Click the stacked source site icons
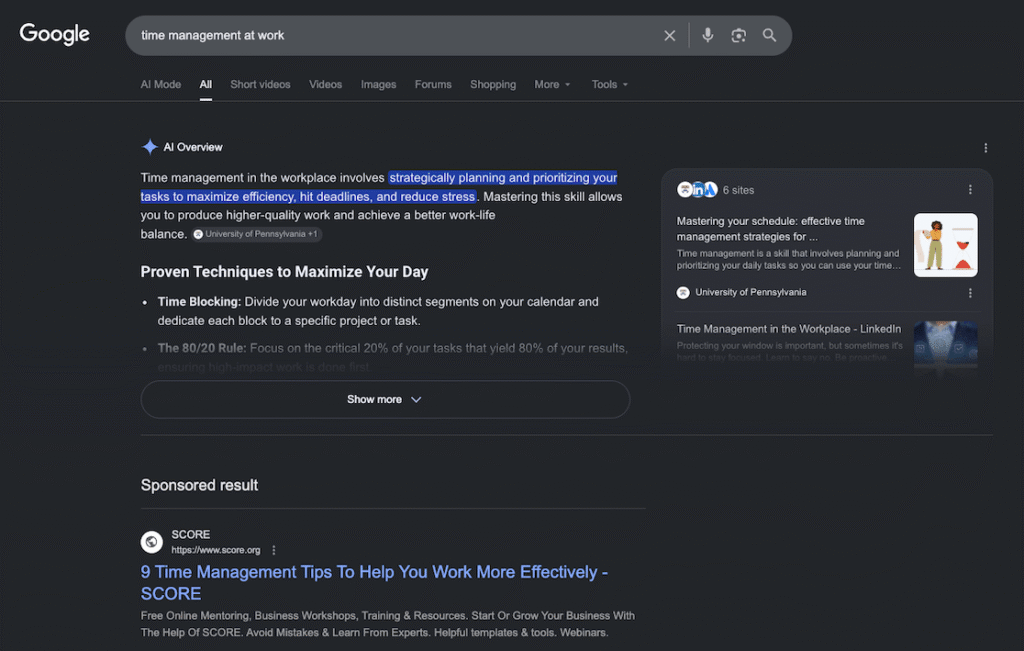Viewport: 1024px width, 651px height. pos(697,189)
